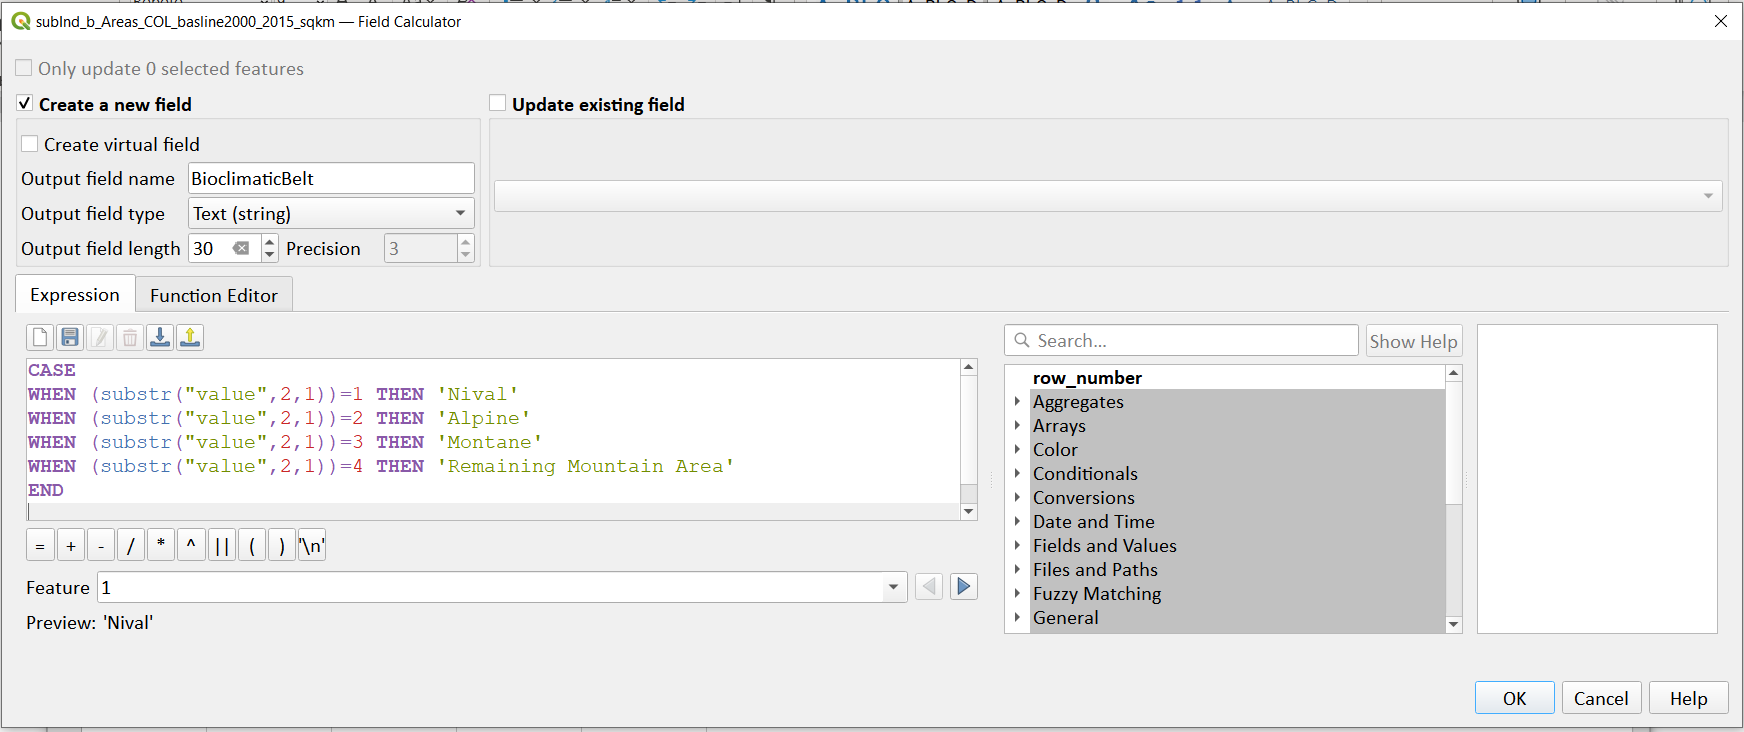1744x732 pixels.
Task: Clear the expression editor with New icon
Action: click(x=40, y=338)
